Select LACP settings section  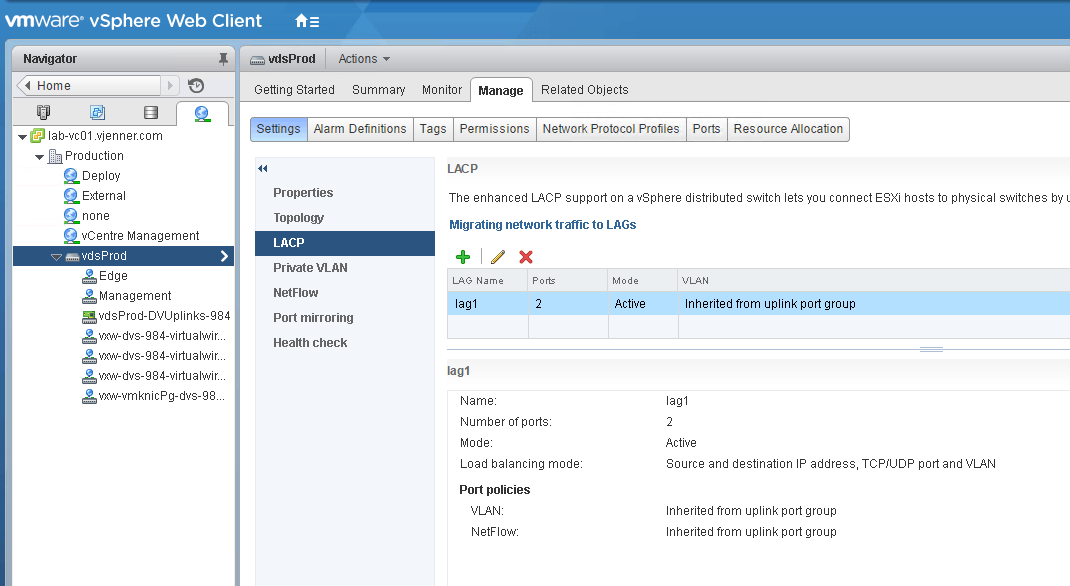(x=345, y=243)
